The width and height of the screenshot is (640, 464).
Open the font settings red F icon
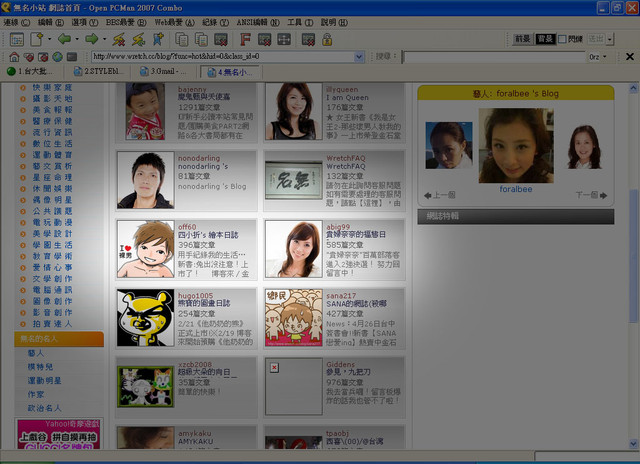(245, 40)
